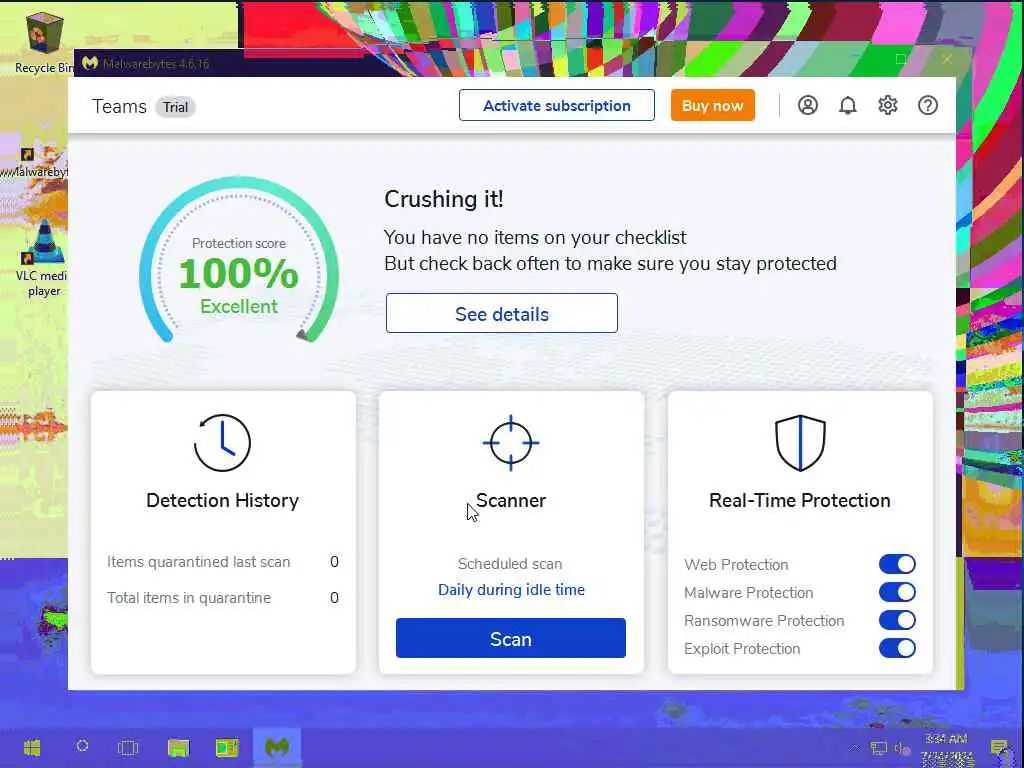Click the Scheduled scan label
Screen dimensions: 1024x768
coord(510,564)
